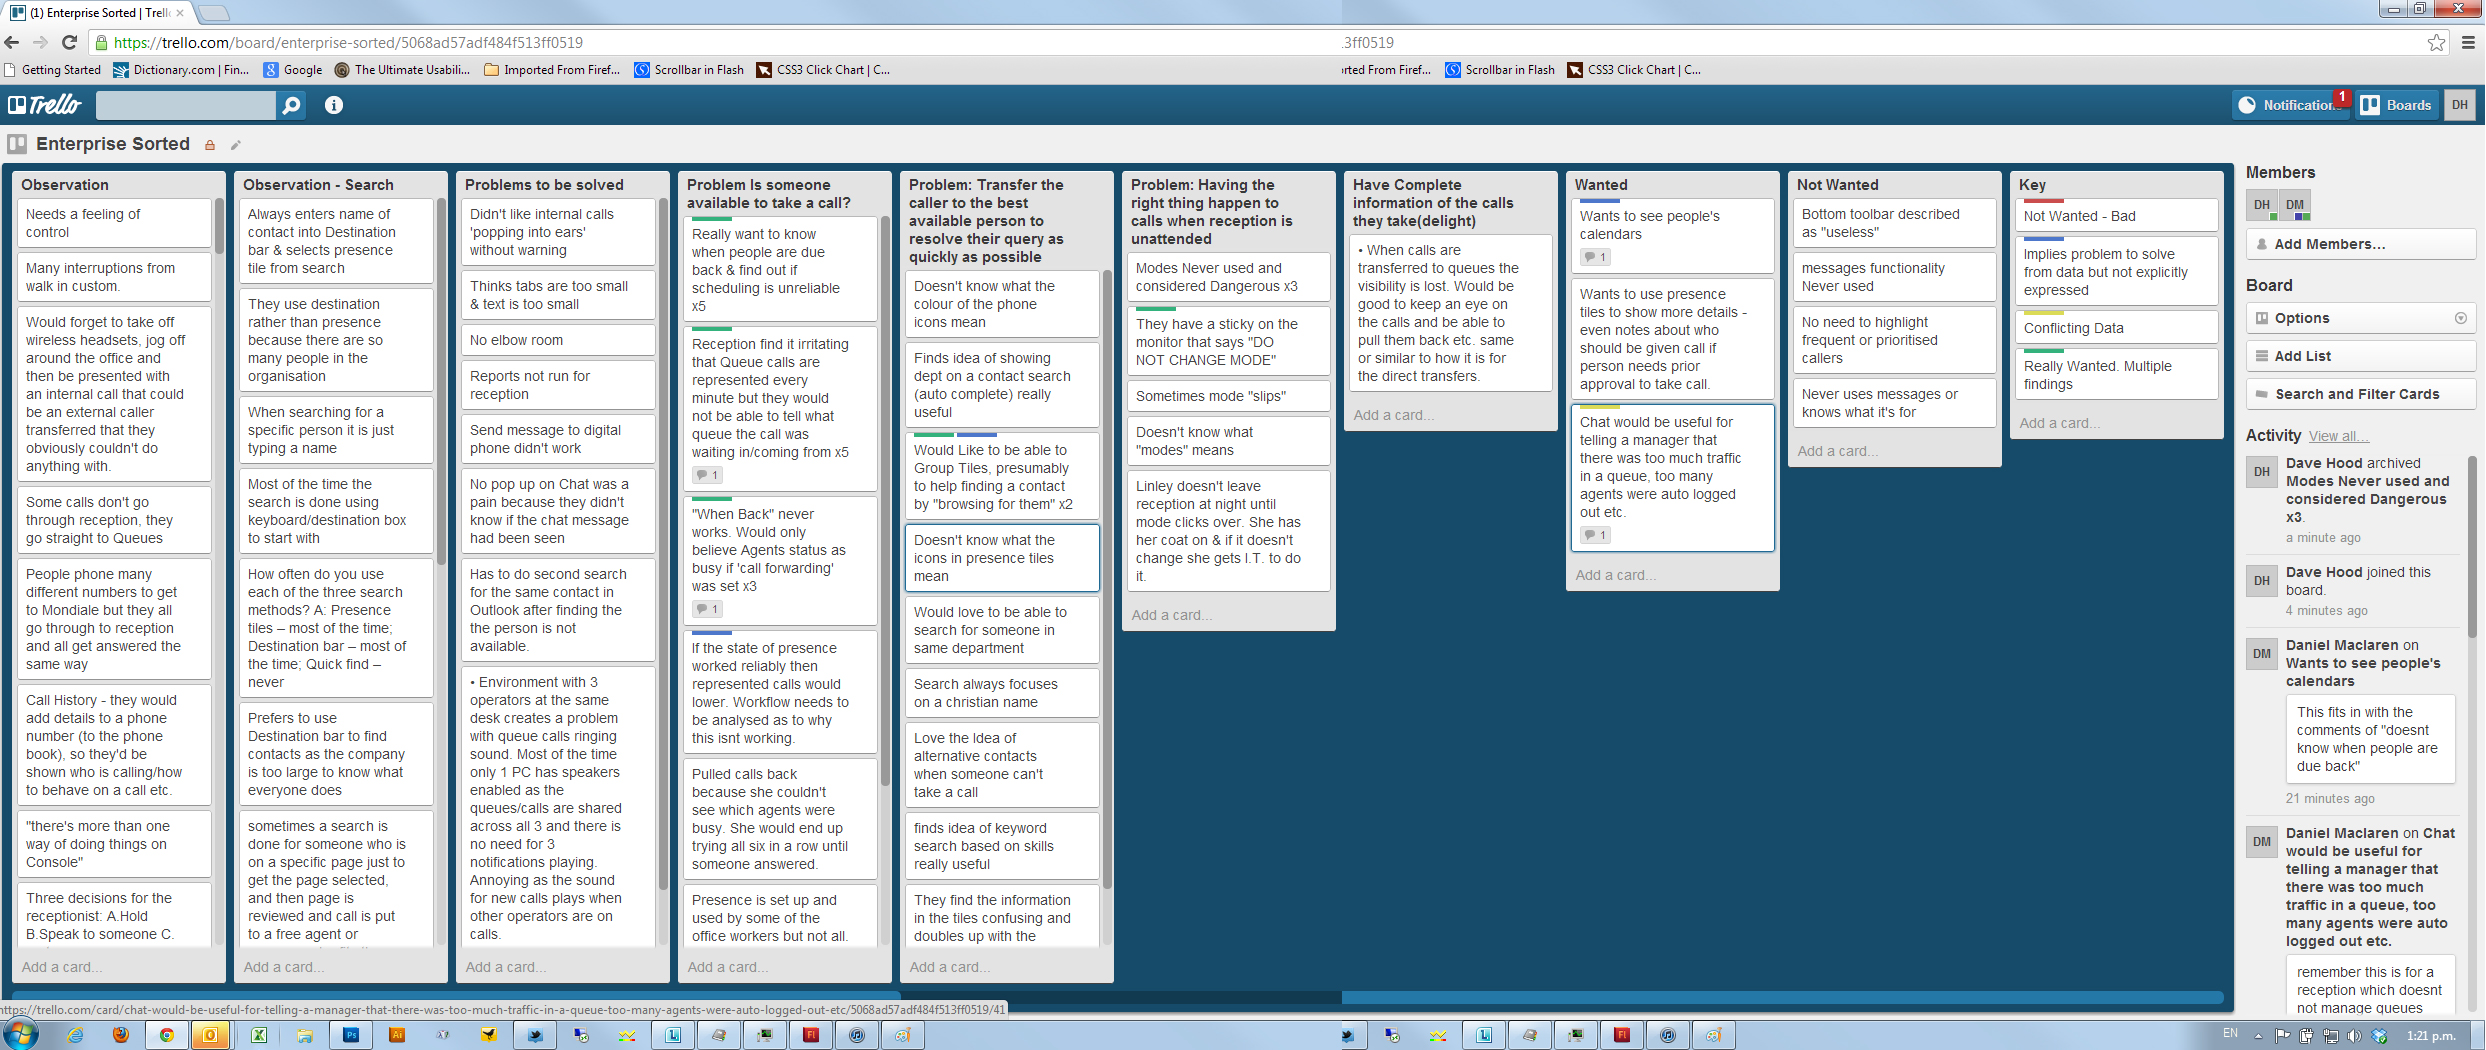Viewport: 2486px width, 1050px height.
Task: Click the DM member avatar under Members
Action: 2295,205
